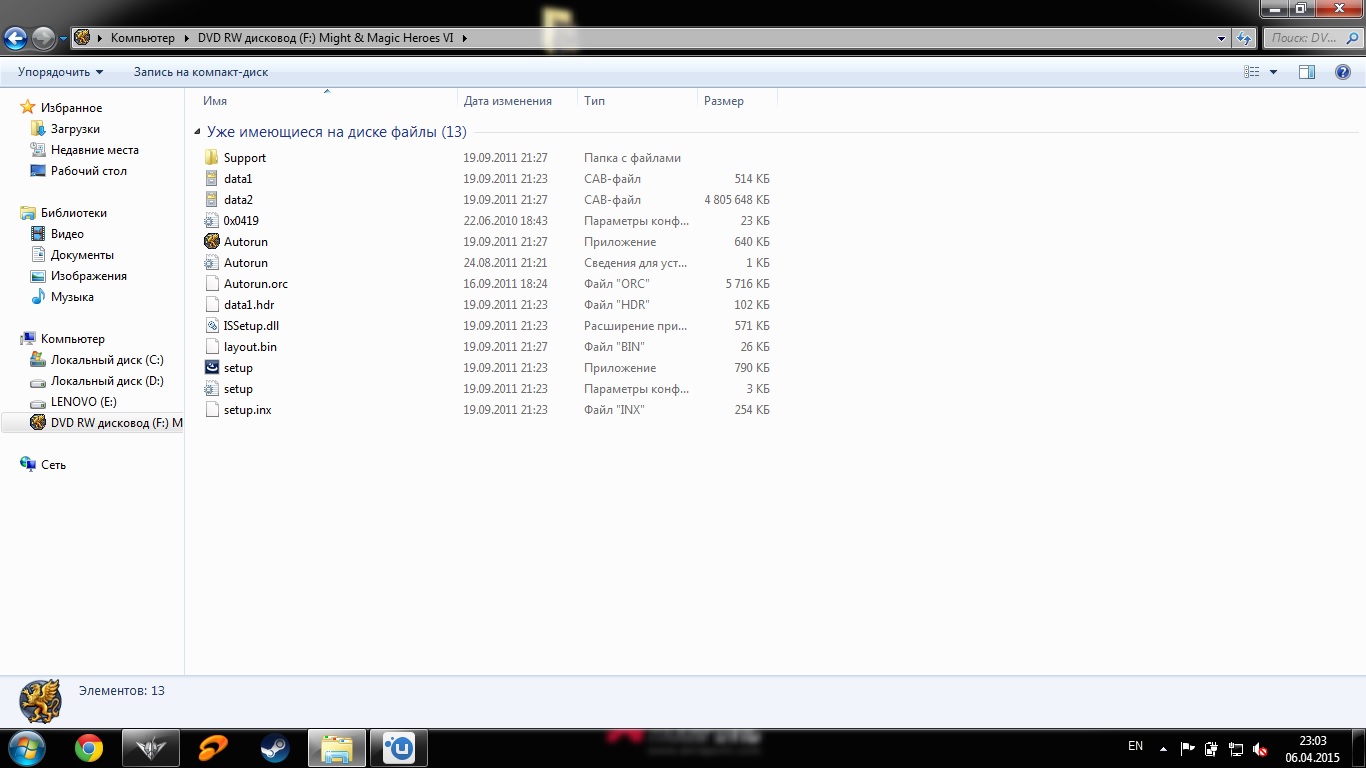
Task: Click Запись на компакт-диск button
Action: pyautogui.click(x=201, y=72)
